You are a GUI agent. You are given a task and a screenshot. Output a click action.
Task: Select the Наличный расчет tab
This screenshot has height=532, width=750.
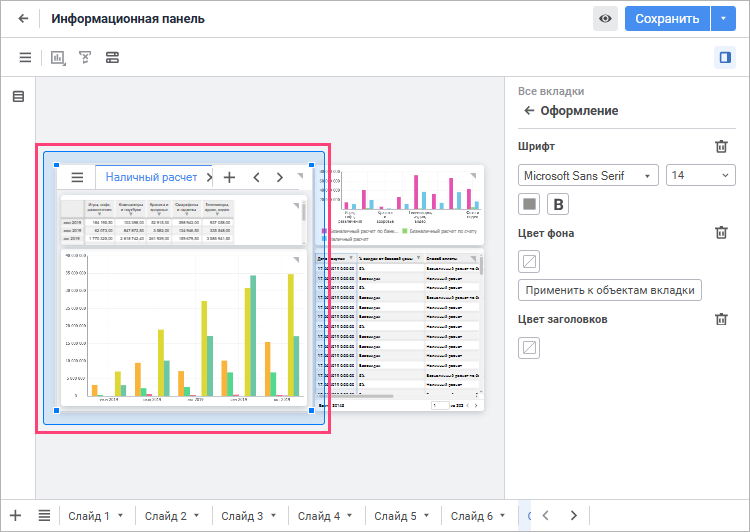pyautogui.click(x=151, y=177)
